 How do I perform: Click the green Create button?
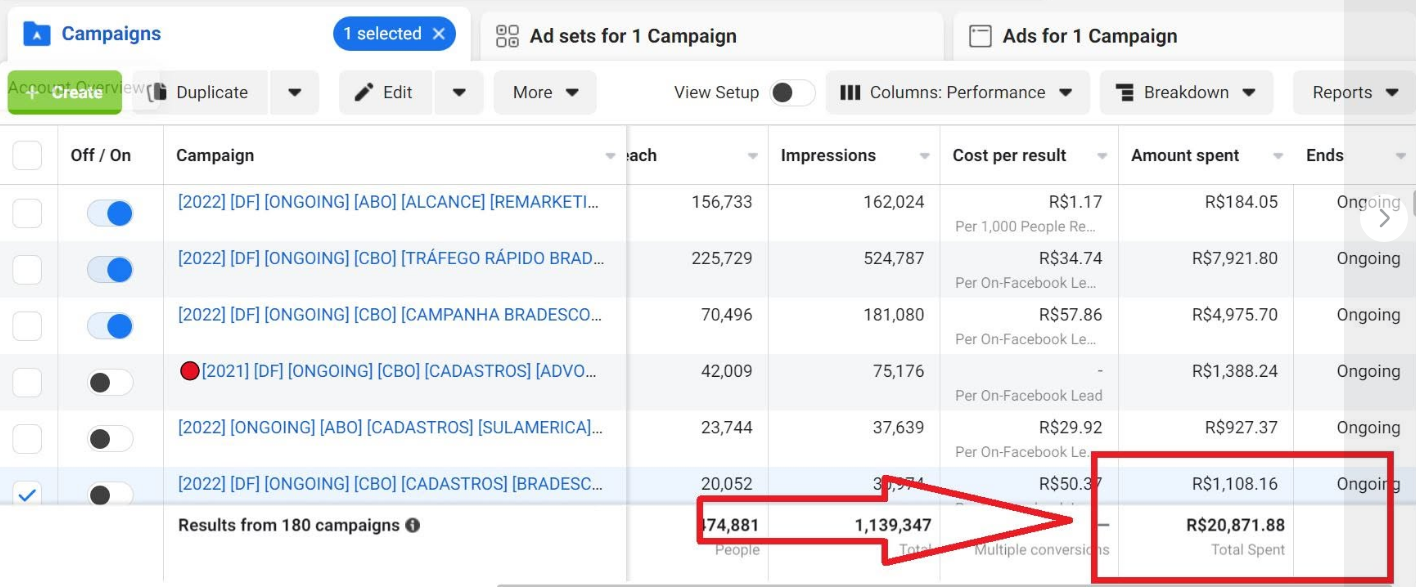tap(64, 92)
